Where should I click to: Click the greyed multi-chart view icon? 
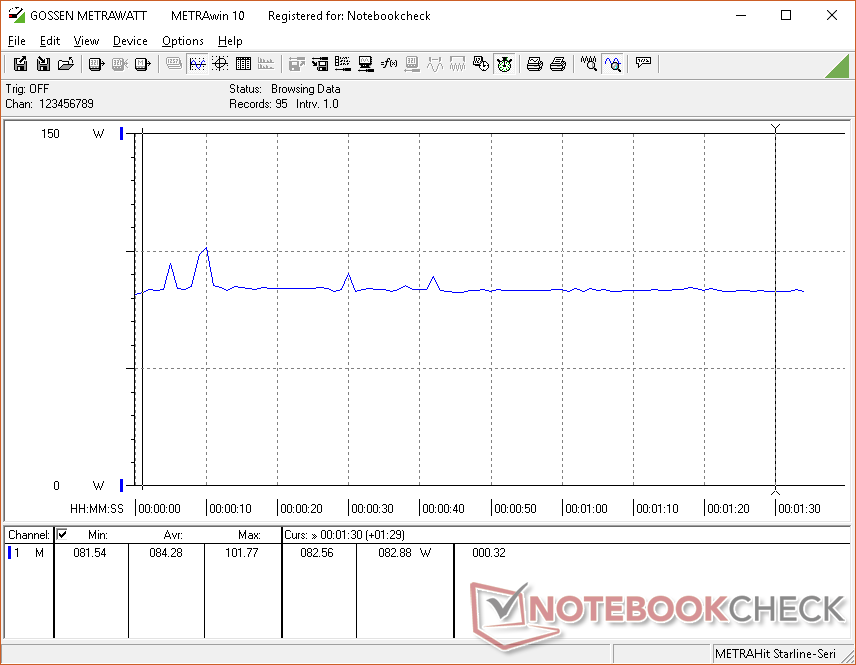click(266, 64)
